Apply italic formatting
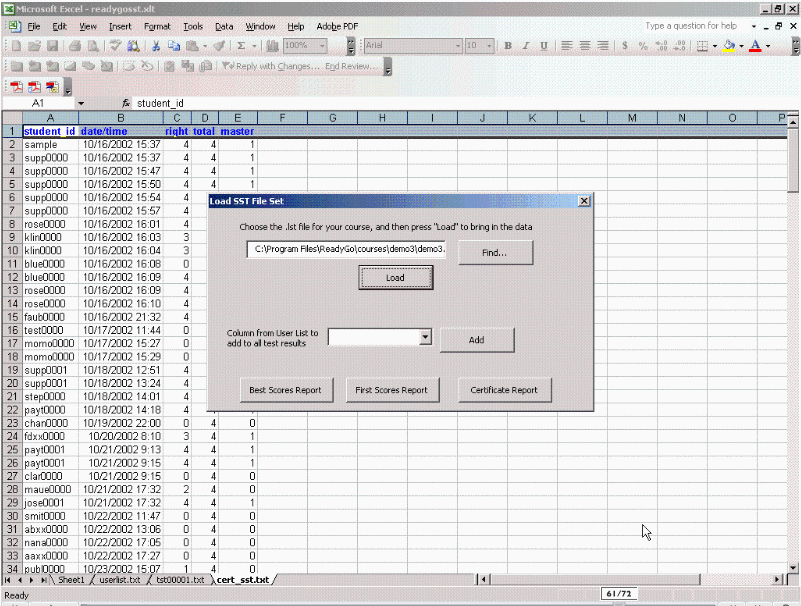801x606 pixels. [x=526, y=46]
